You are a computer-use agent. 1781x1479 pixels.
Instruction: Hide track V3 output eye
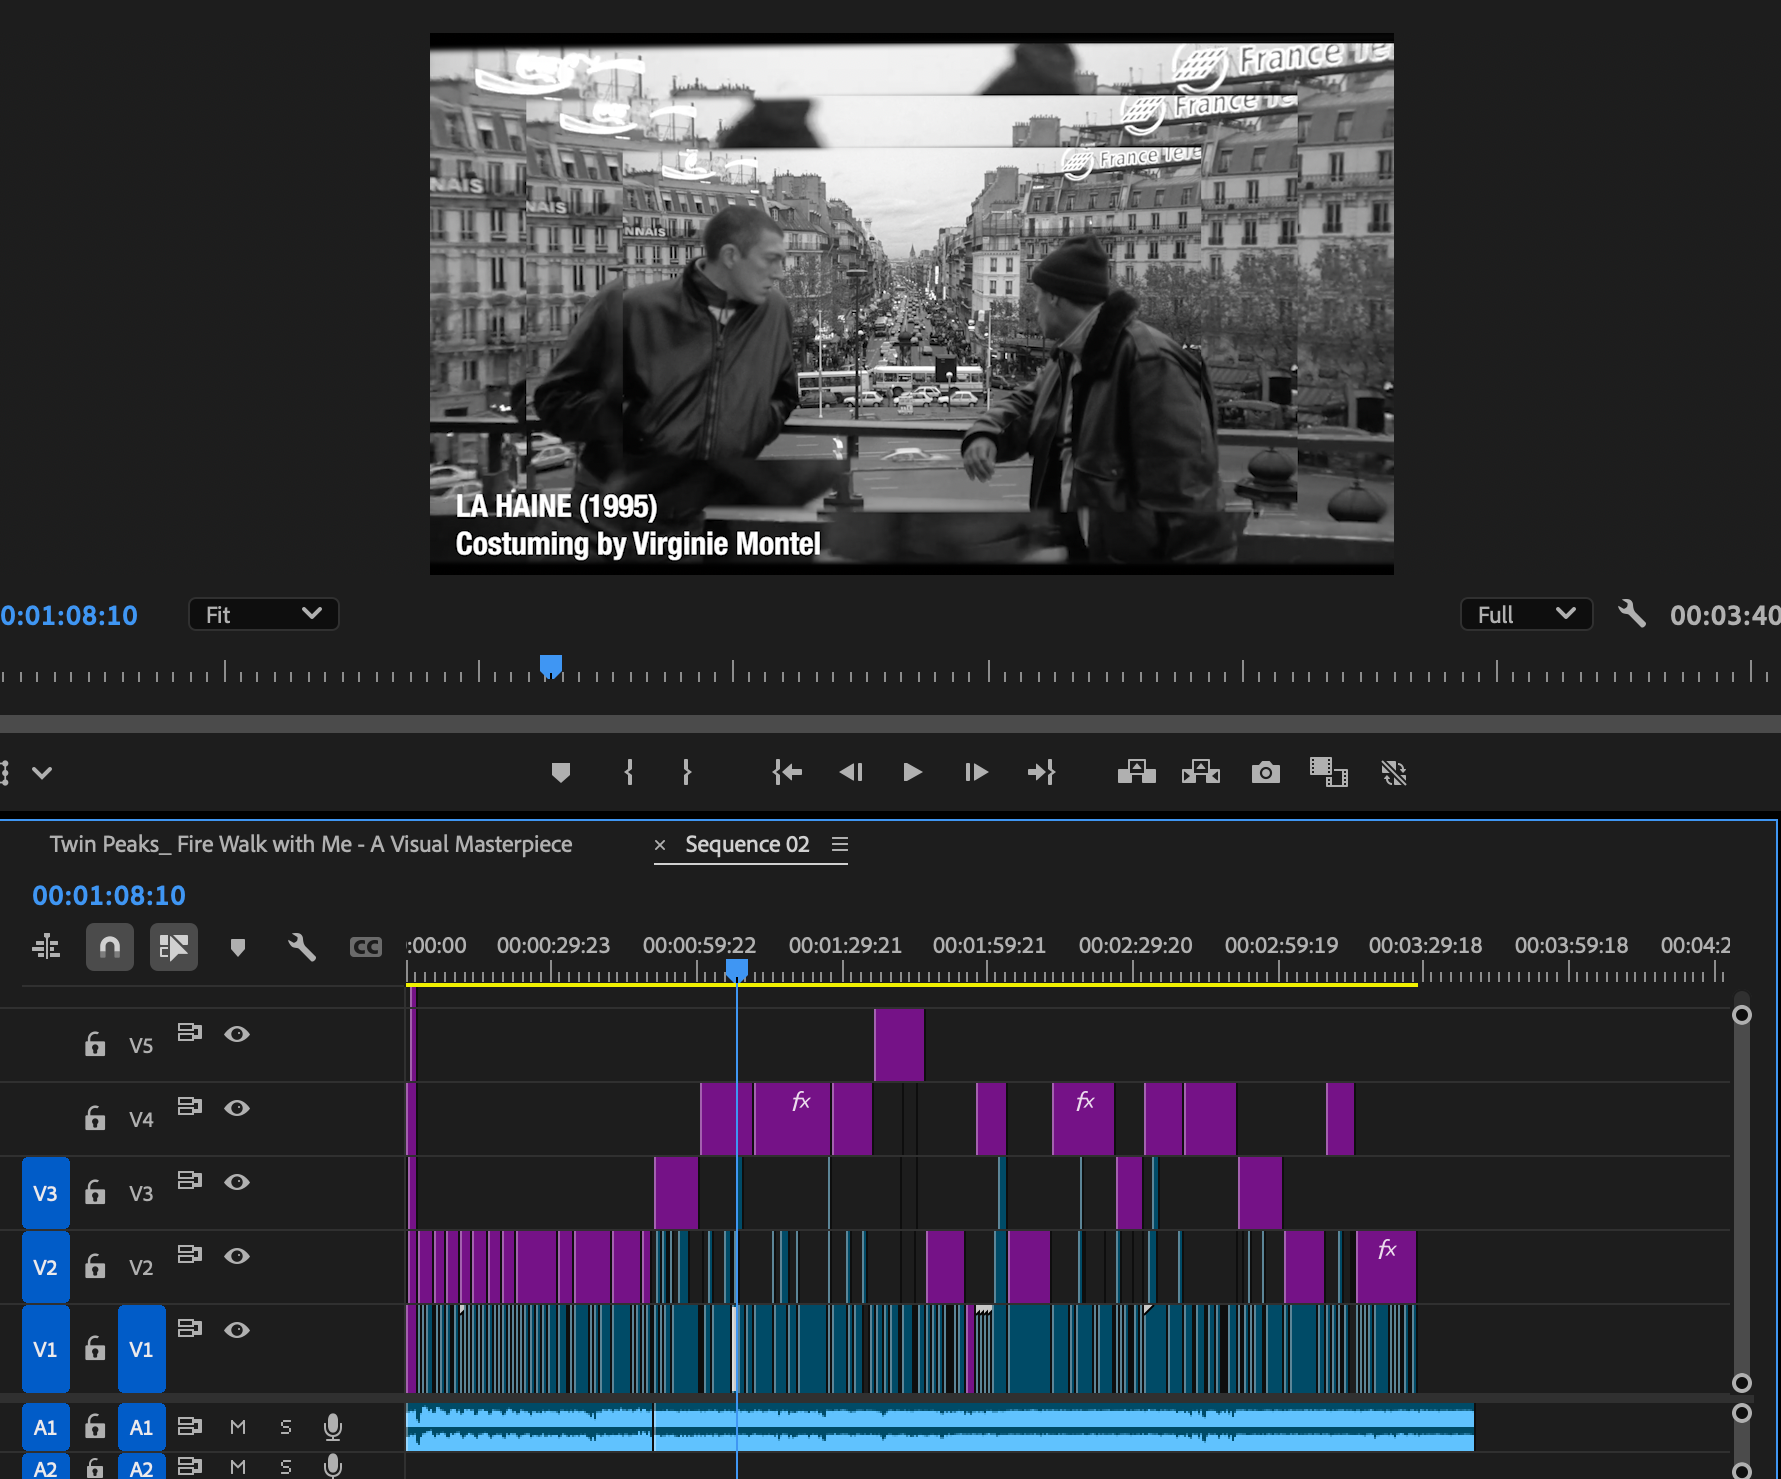(237, 1182)
